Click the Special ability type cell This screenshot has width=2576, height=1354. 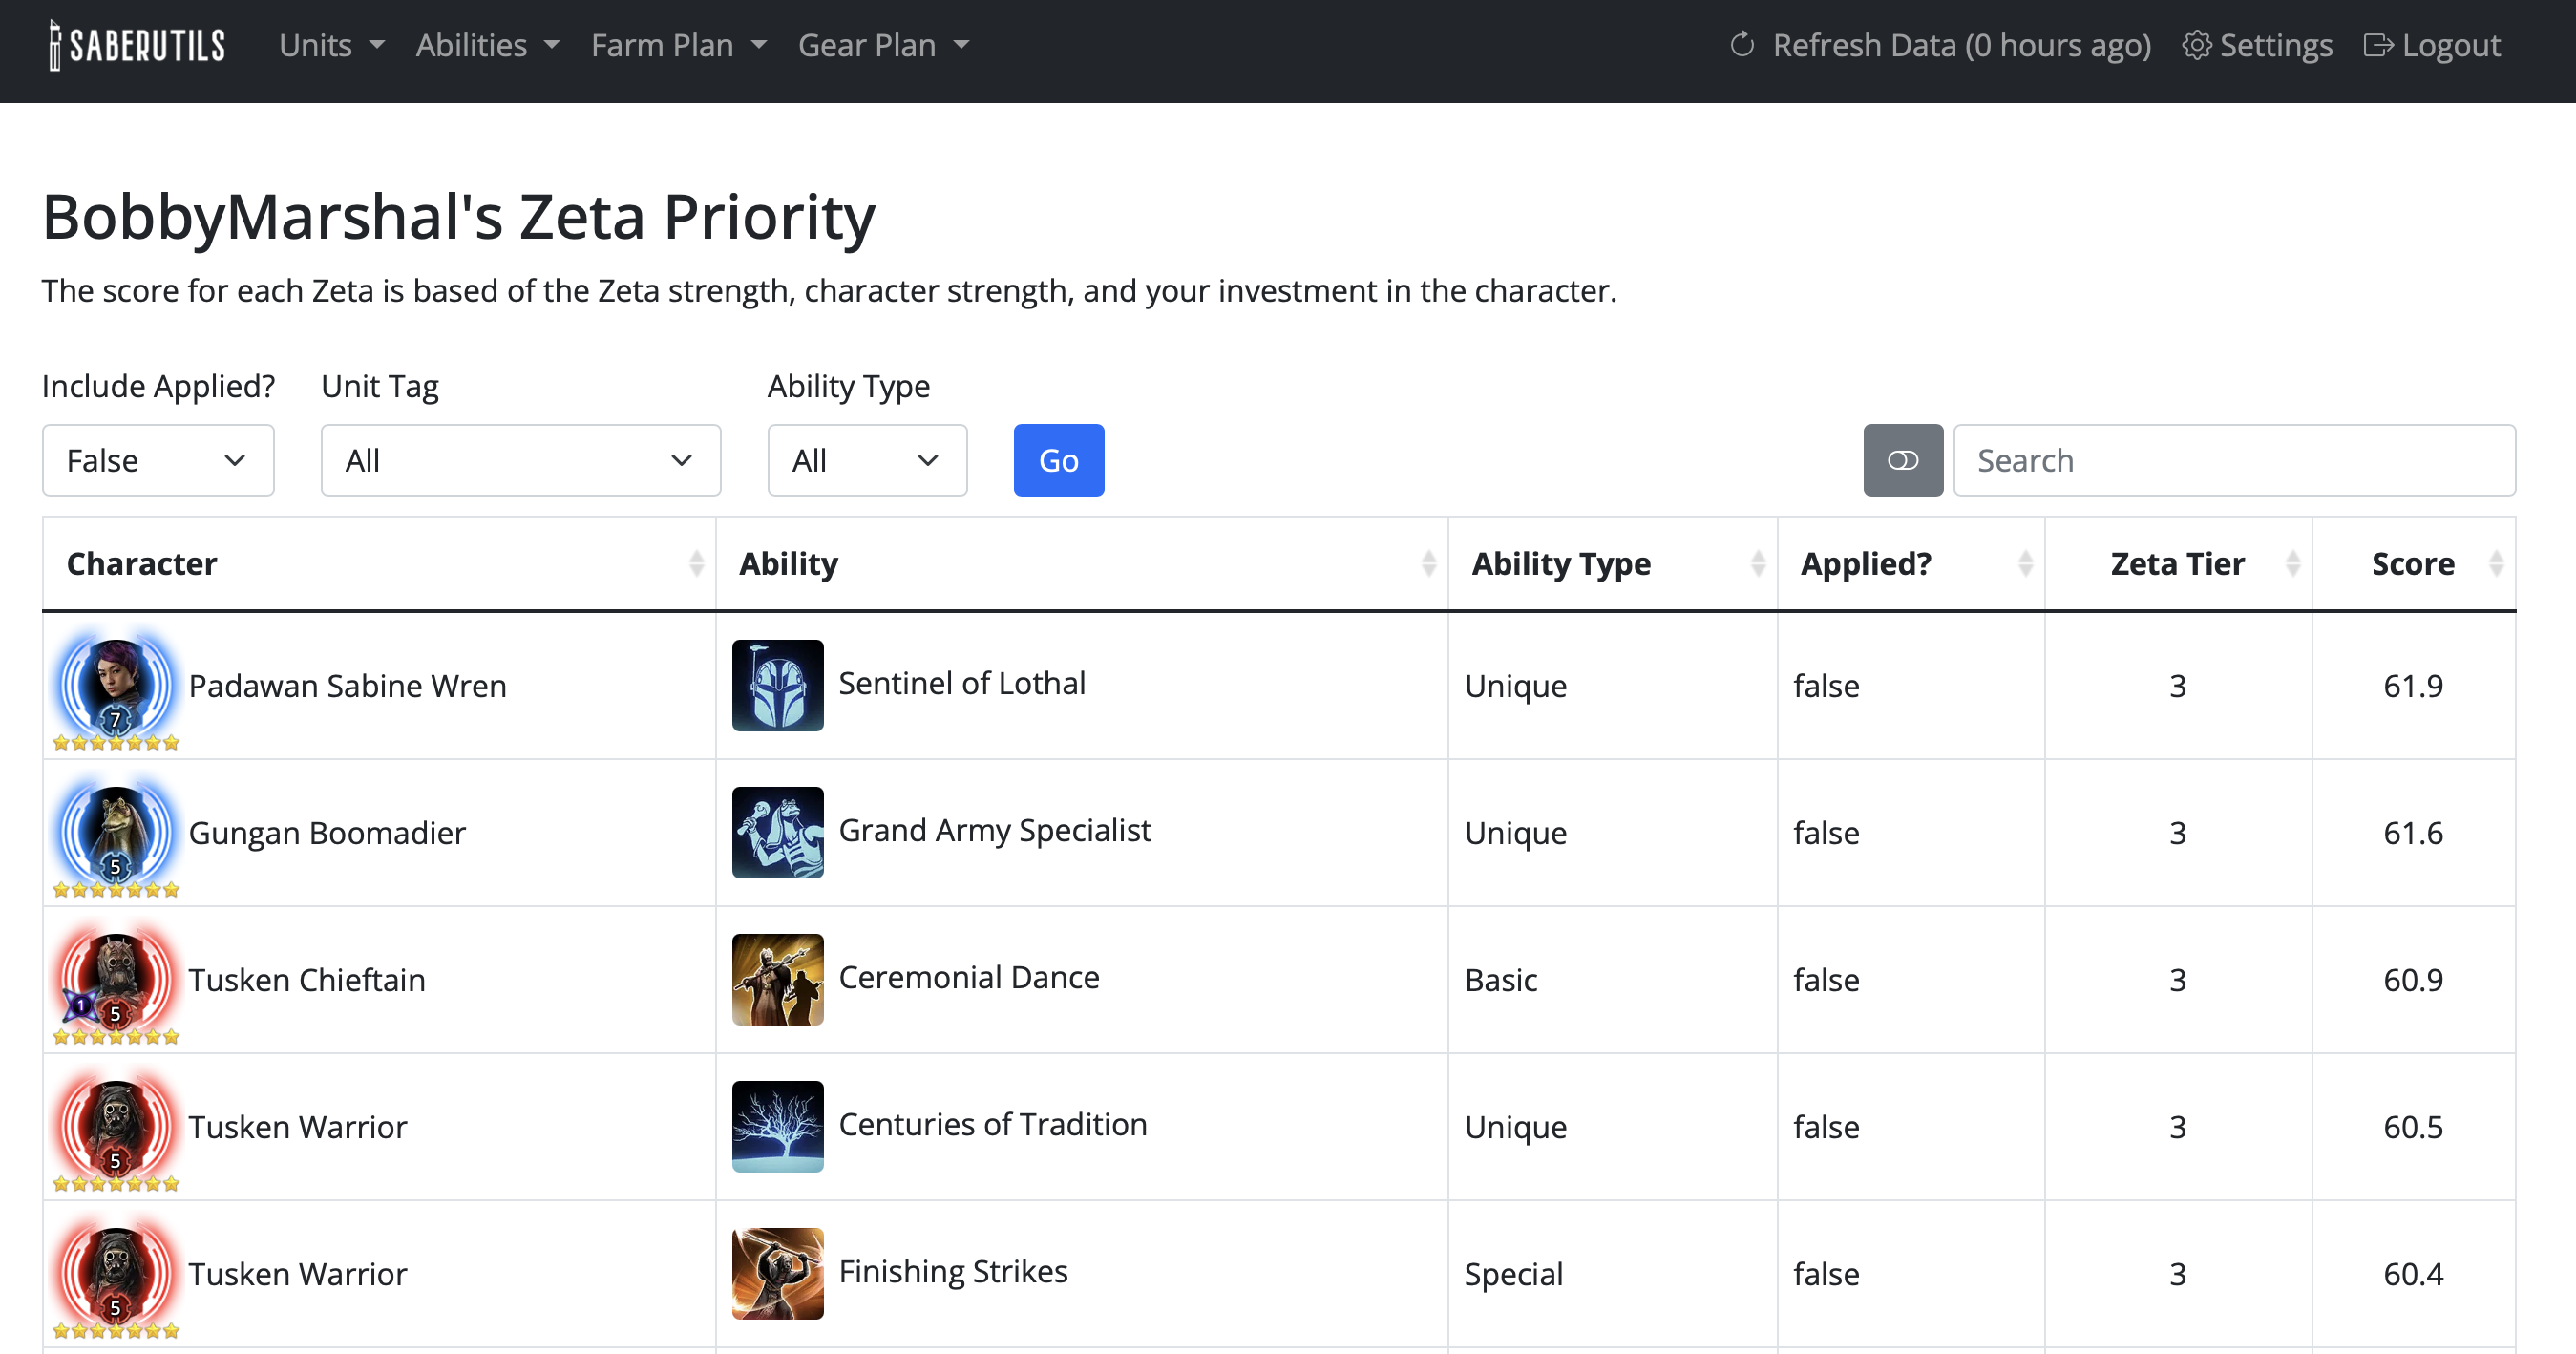1612,1274
